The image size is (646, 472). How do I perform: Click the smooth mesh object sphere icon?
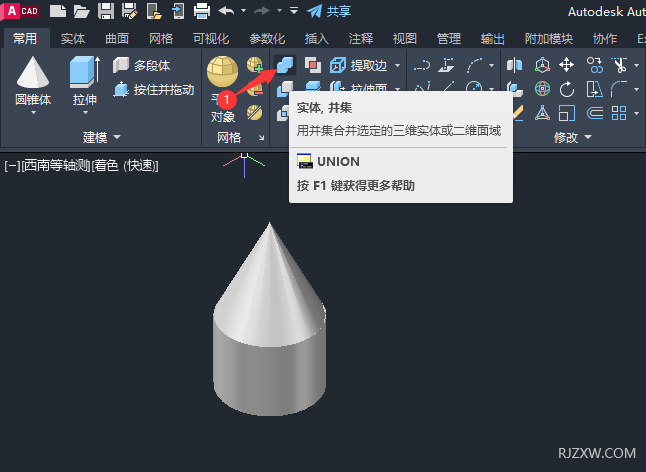(222, 71)
